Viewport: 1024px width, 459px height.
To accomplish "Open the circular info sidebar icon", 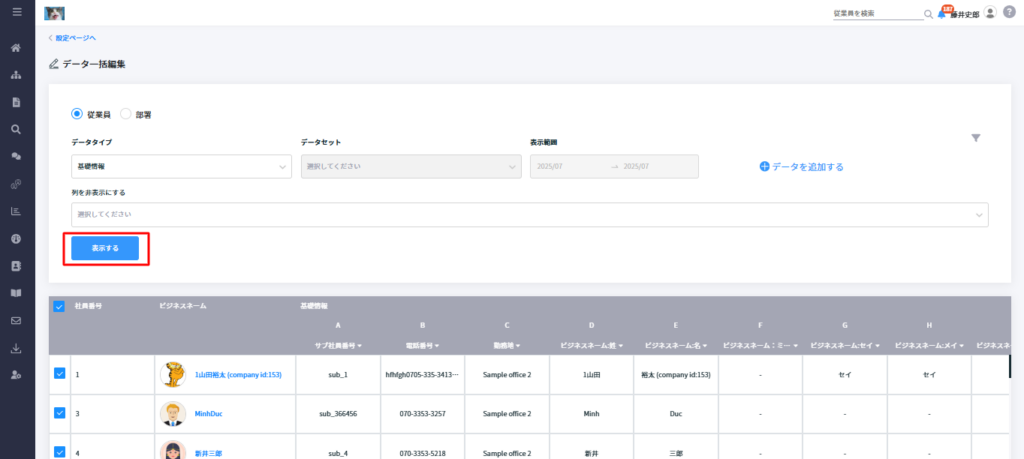I will click(x=17, y=238).
